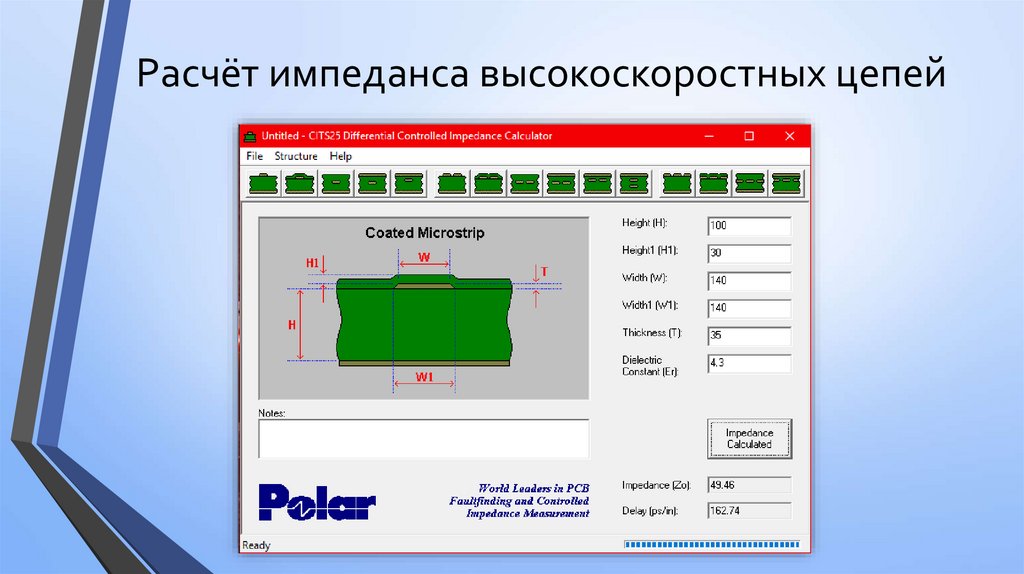Choose the Broadside-Coupled Stripline icon
The height and width of the screenshot is (574, 1024).
pyautogui.click(x=634, y=183)
